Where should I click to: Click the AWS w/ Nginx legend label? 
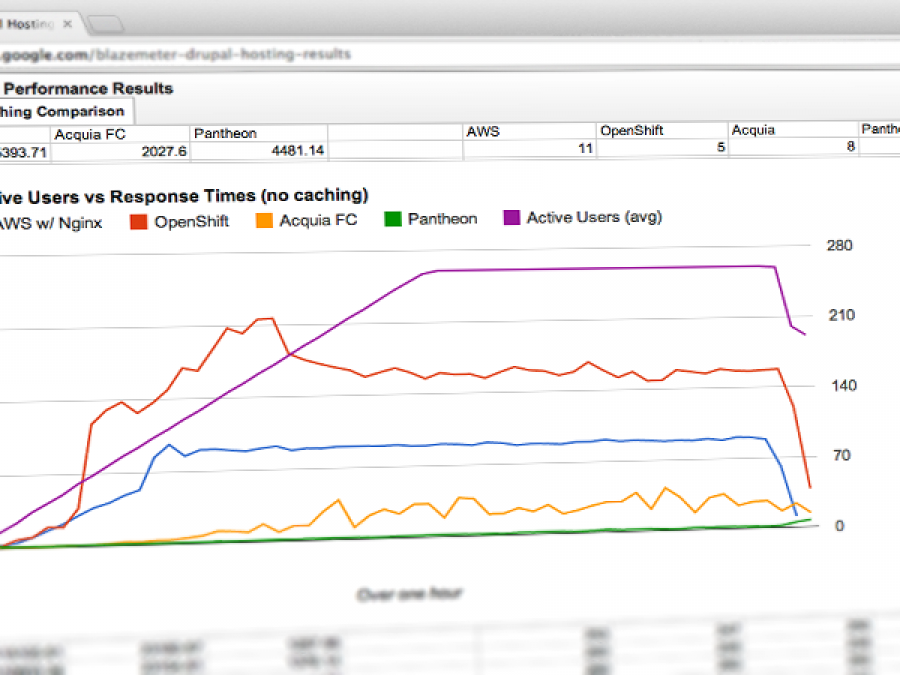click(x=51, y=223)
